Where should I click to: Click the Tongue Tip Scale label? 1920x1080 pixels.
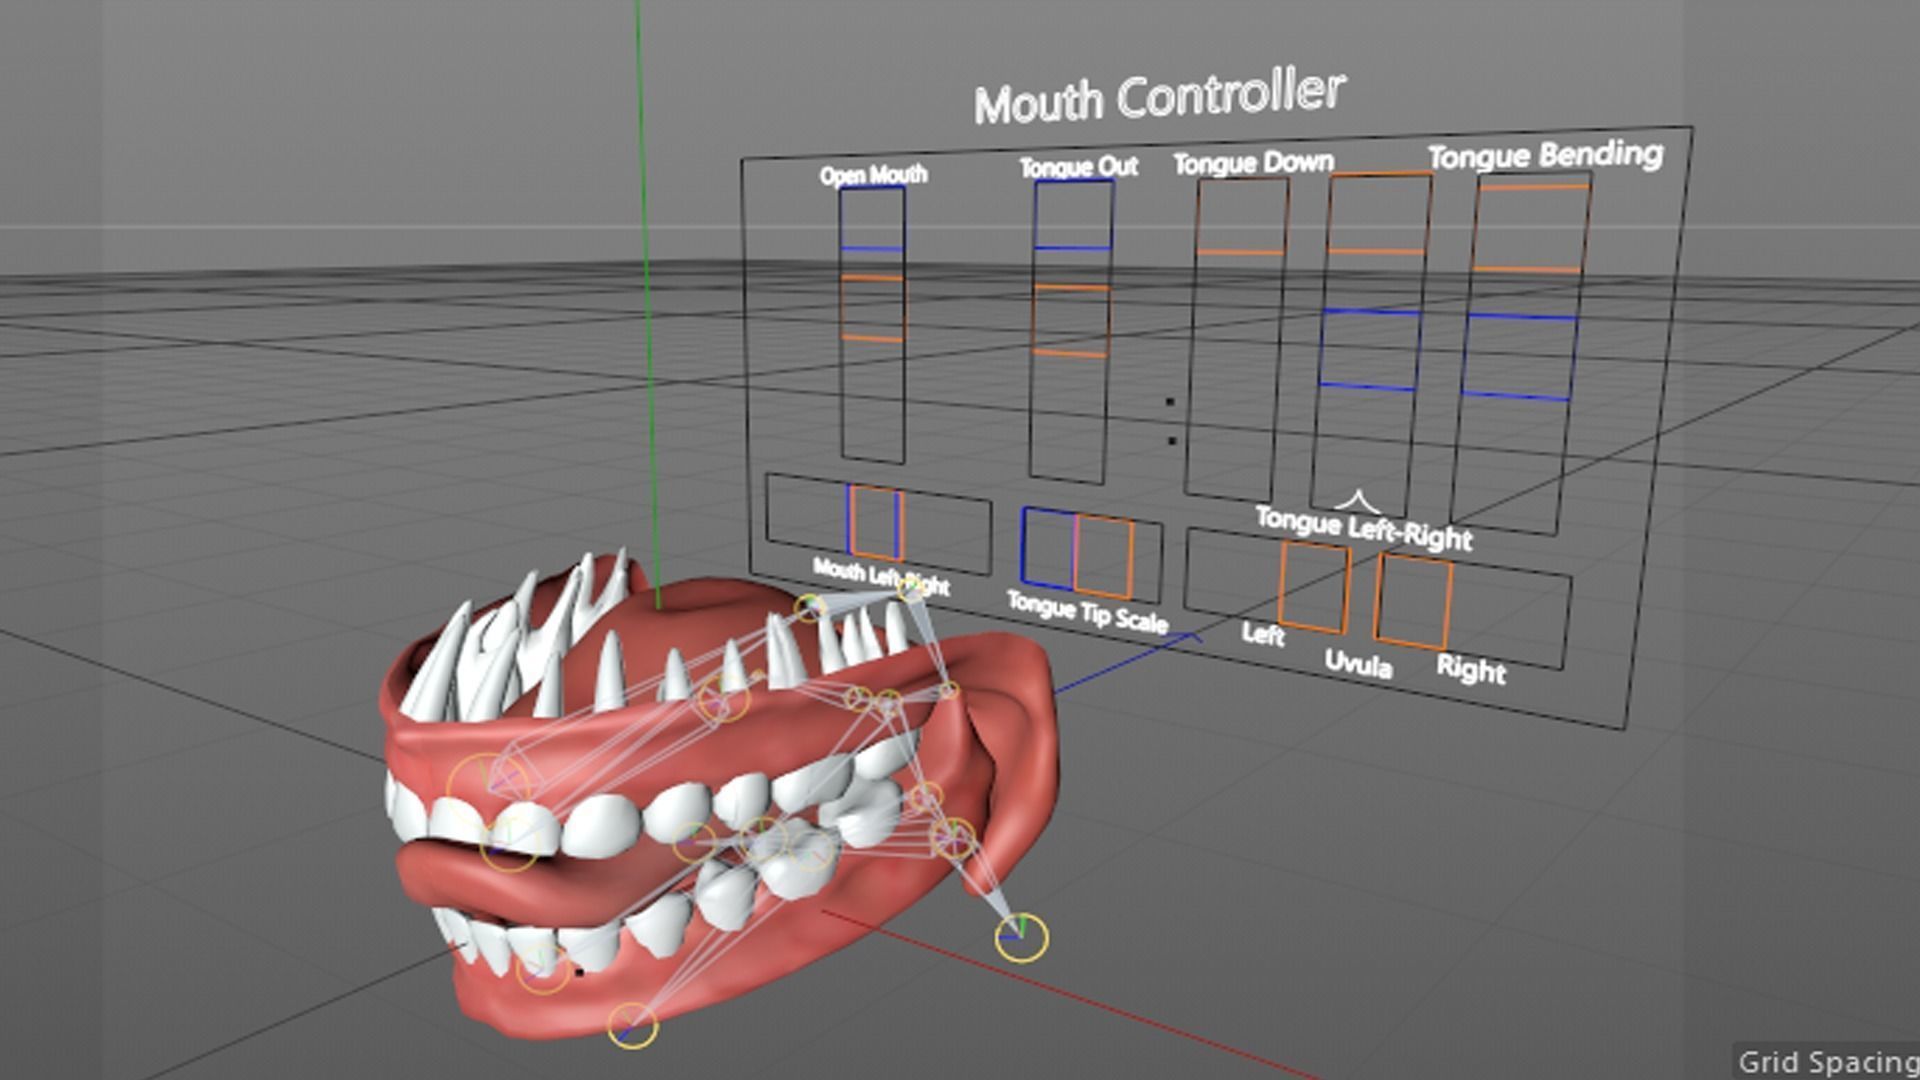click(x=1087, y=612)
